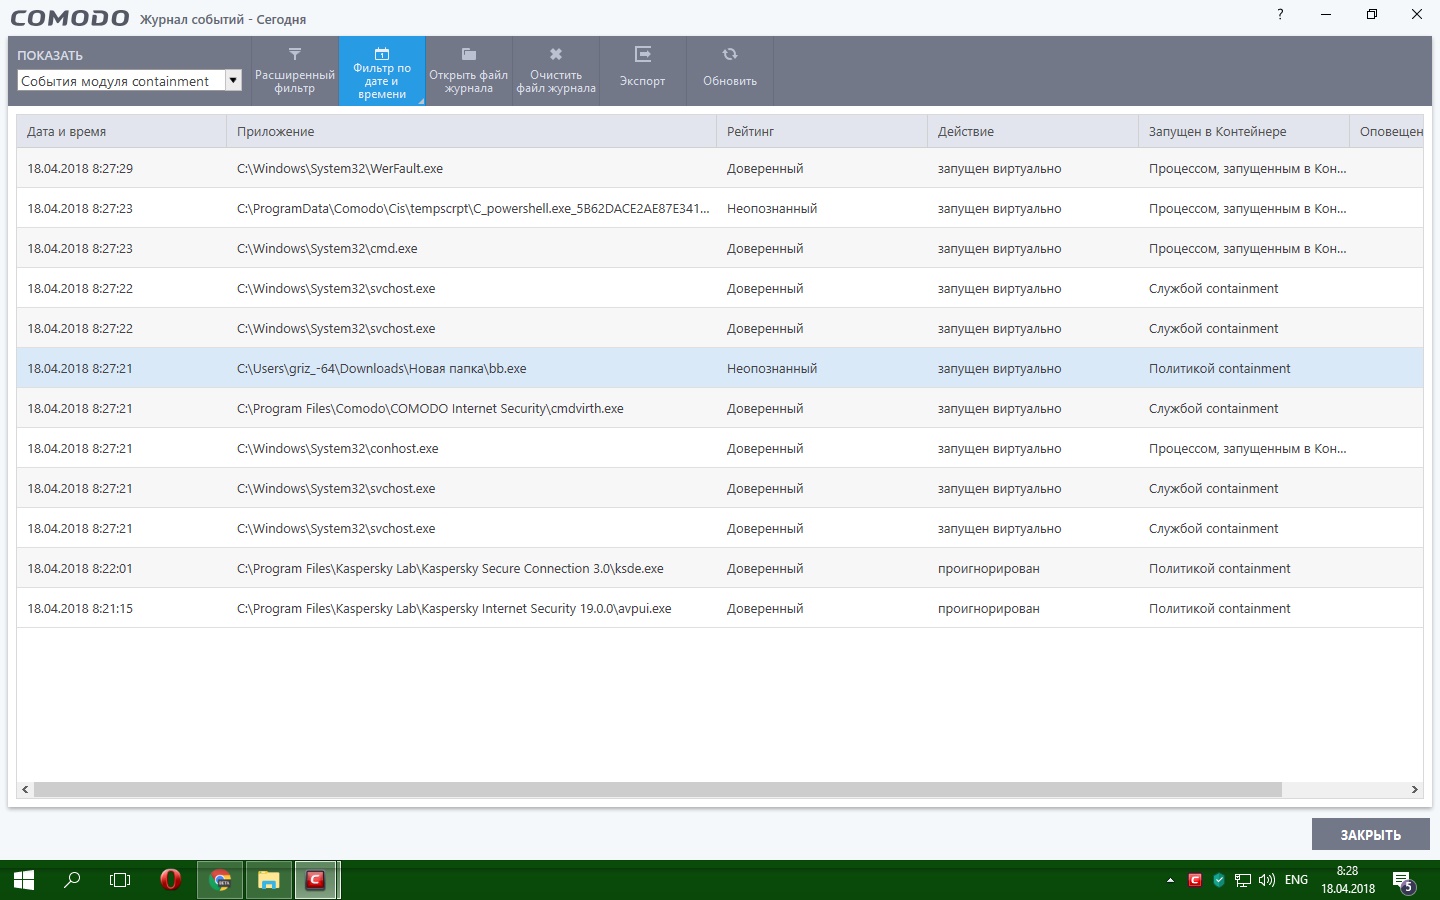Open Windows Task View on the taskbar
Image resolution: width=1440 pixels, height=900 pixels.
120,880
